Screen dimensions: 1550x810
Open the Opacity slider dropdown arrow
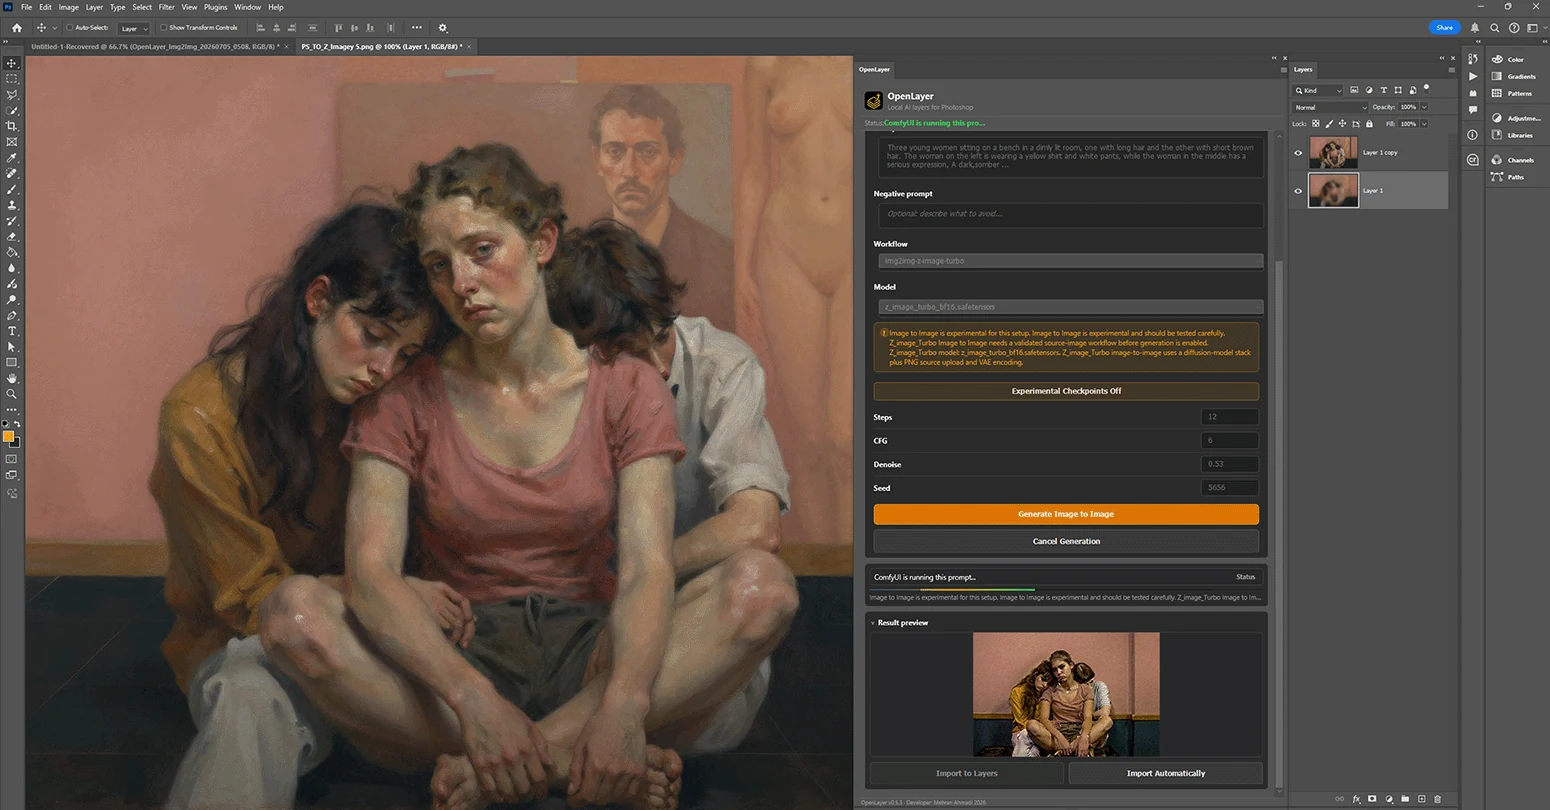click(1424, 107)
